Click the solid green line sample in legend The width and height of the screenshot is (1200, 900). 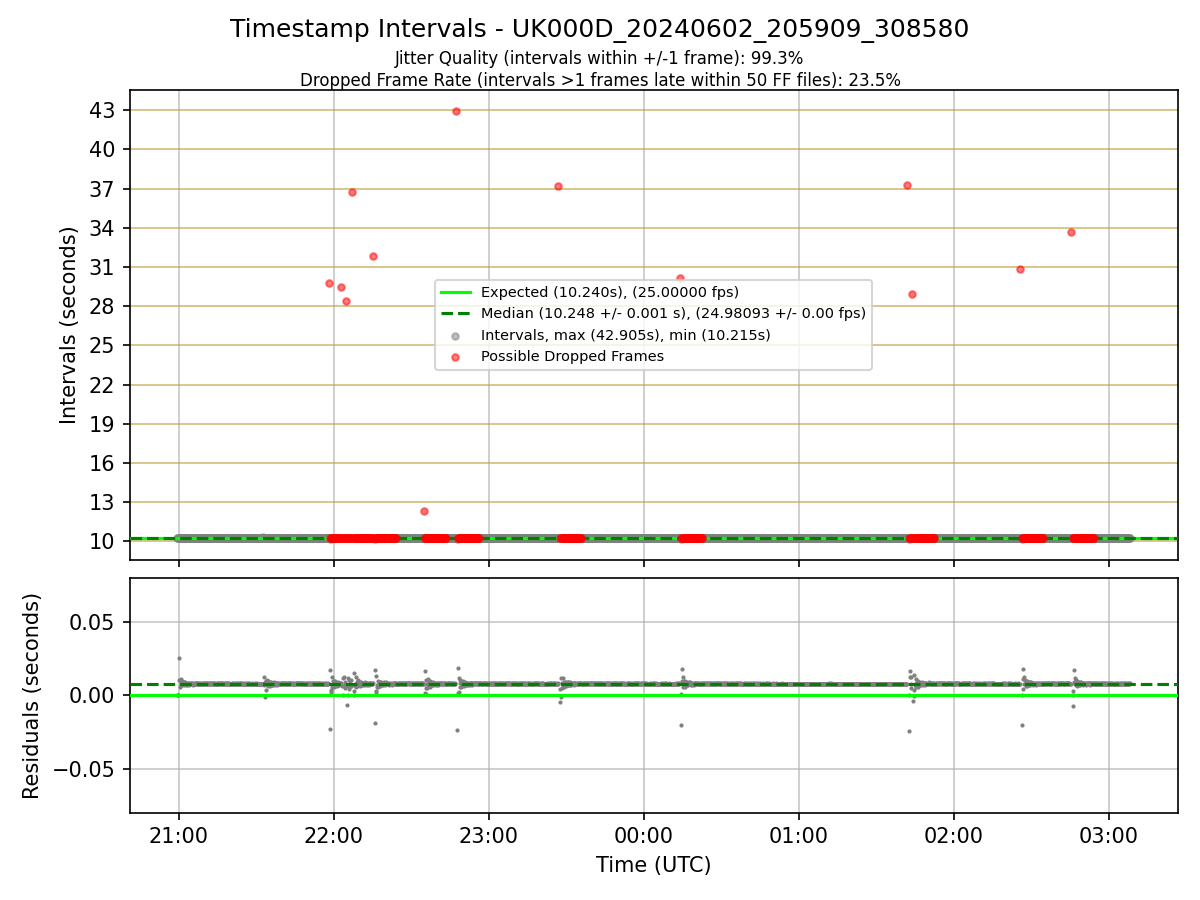[x=456, y=293]
